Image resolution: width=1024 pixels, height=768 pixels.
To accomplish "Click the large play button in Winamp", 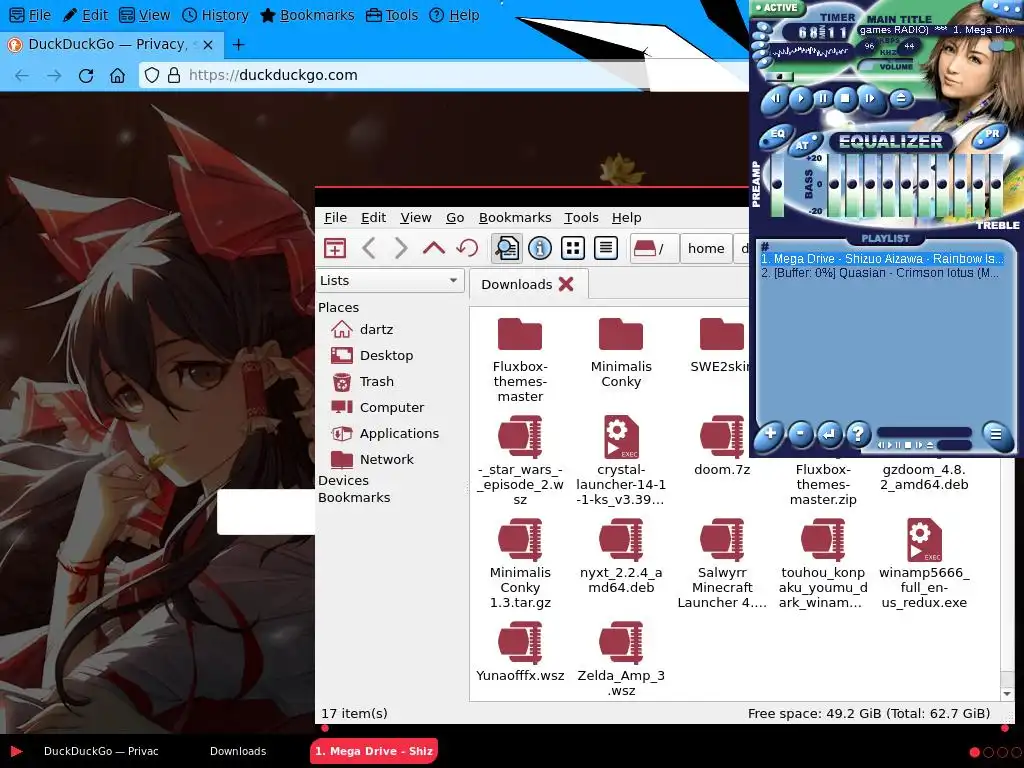I will click(x=800, y=99).
